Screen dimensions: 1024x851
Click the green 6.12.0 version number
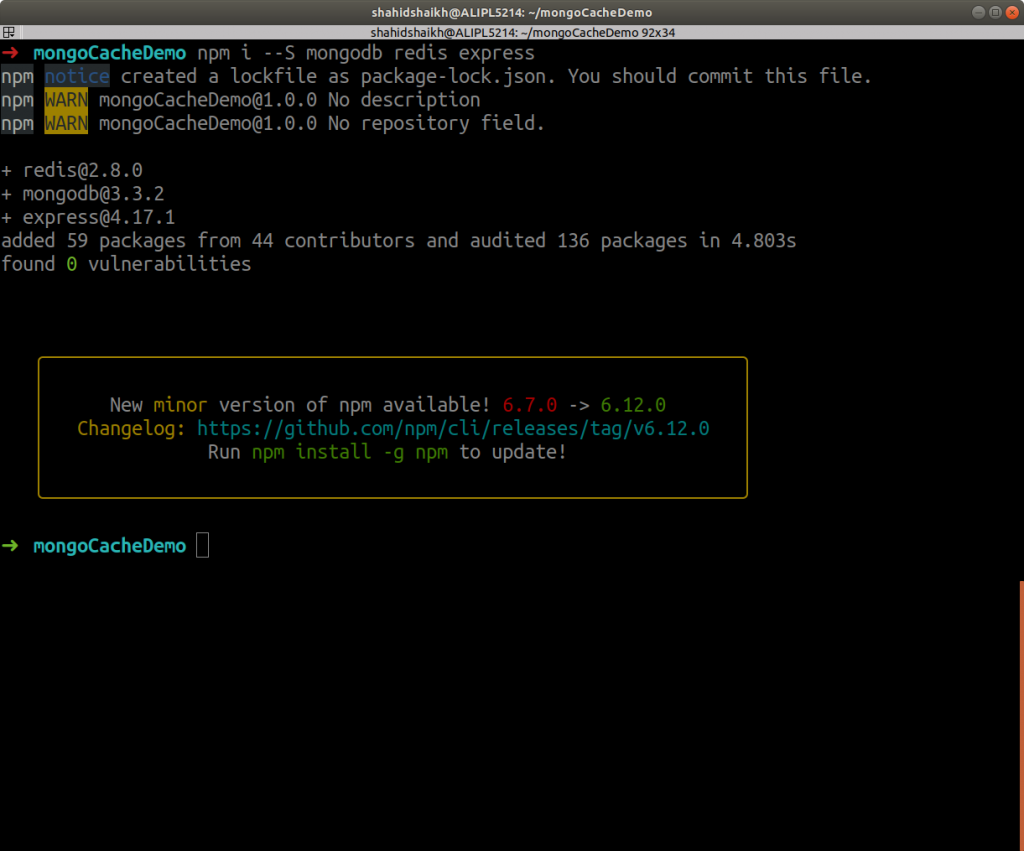(x=632, y=404)
